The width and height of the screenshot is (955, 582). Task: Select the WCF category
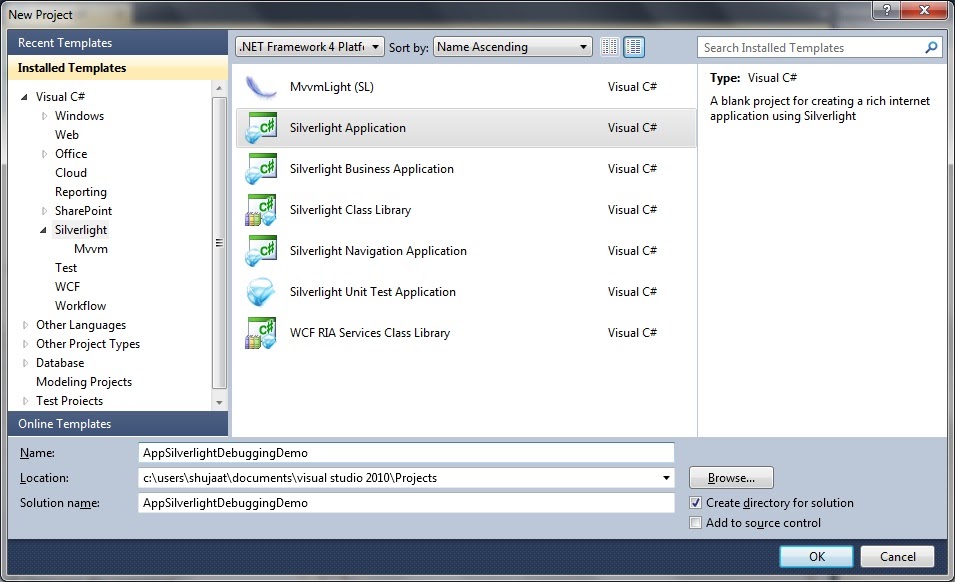click(x=67, y=287)
